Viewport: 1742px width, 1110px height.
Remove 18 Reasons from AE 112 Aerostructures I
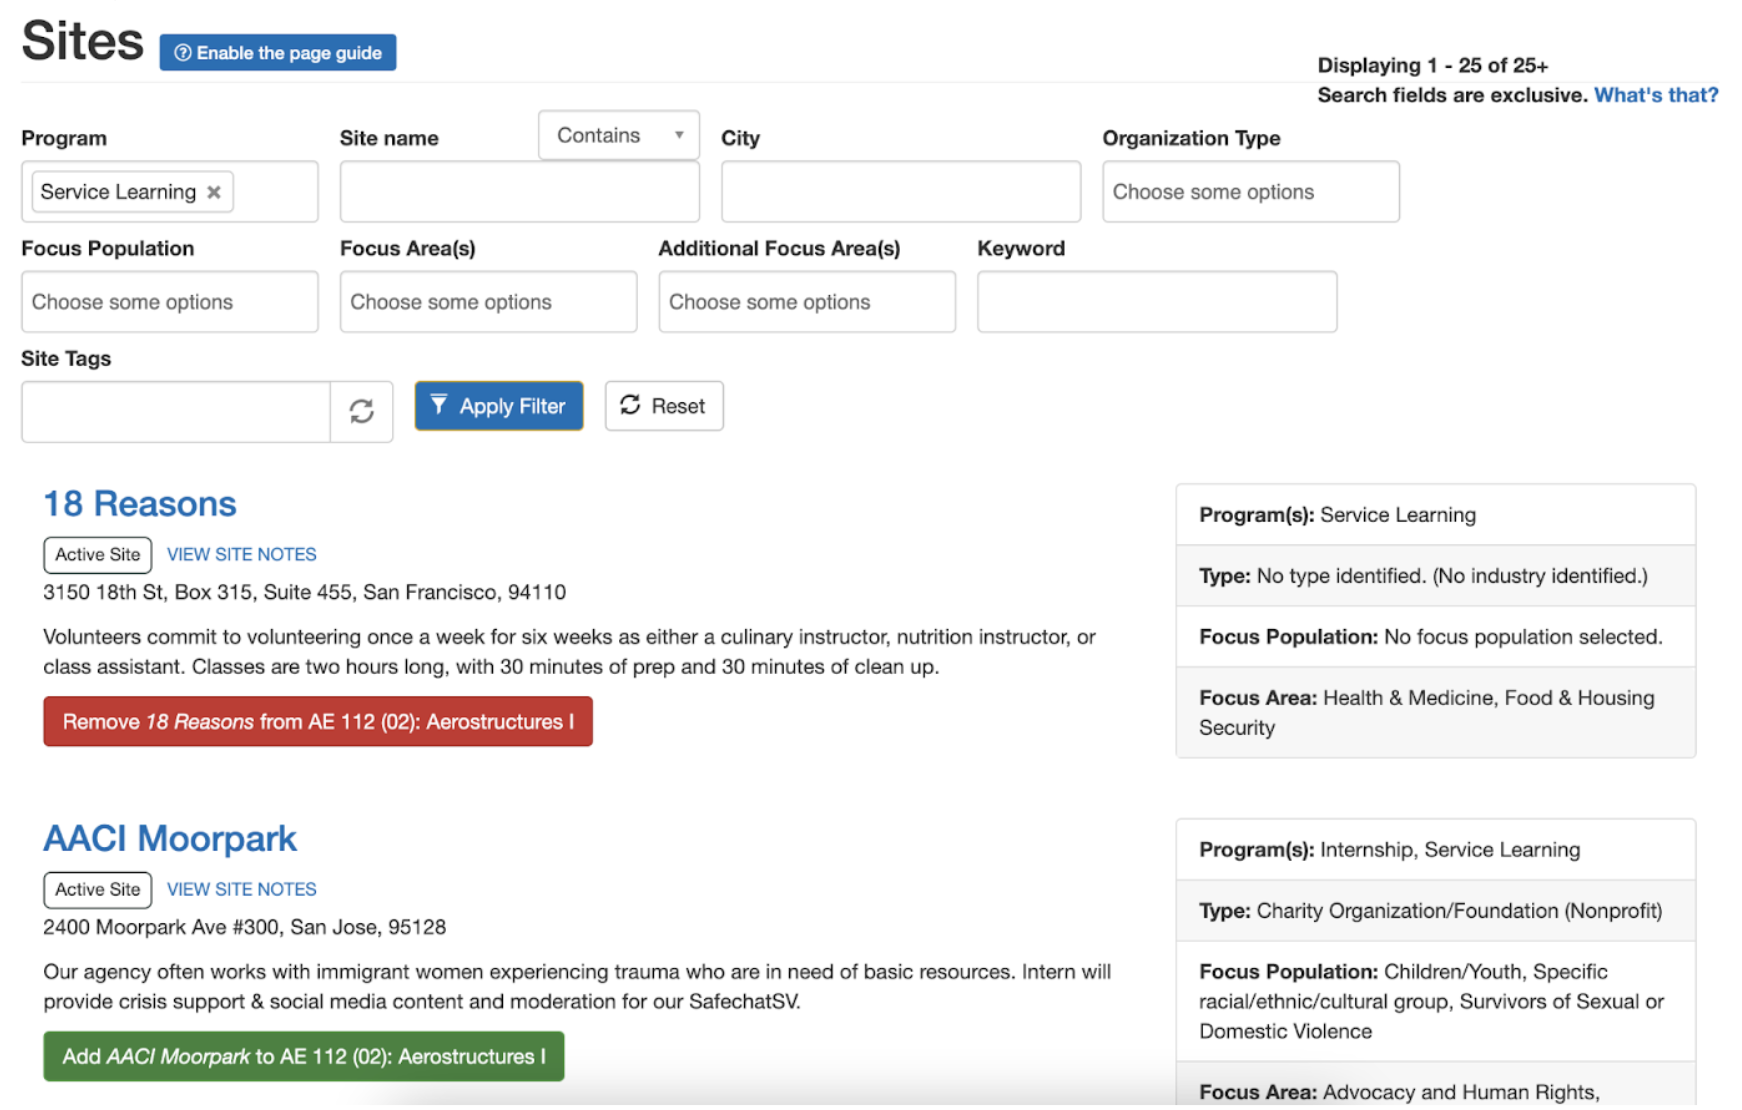(317, 721)
